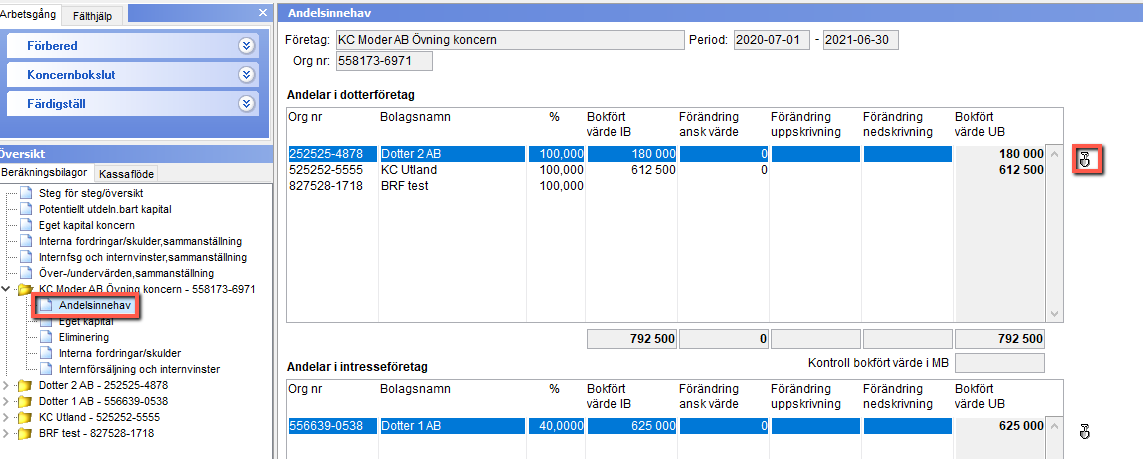1143x459 pixels.
Task: Select the KC Utland row in dotterföretag
Action: click(666, 170)
